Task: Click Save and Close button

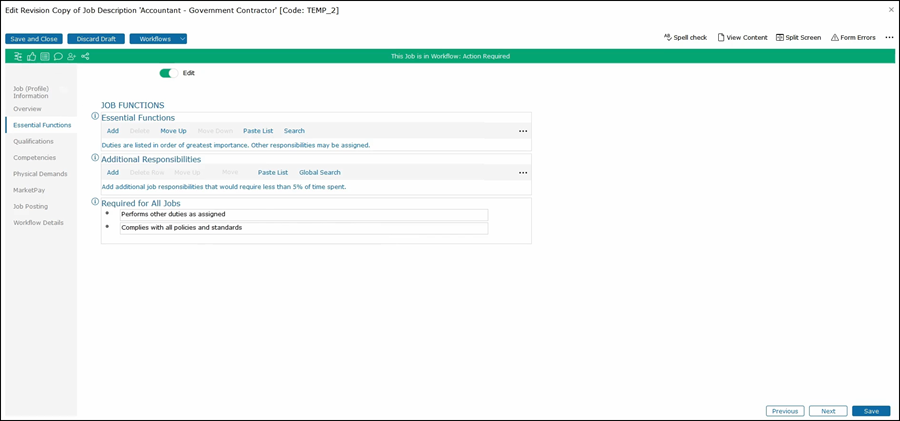Action: [34, 39]
